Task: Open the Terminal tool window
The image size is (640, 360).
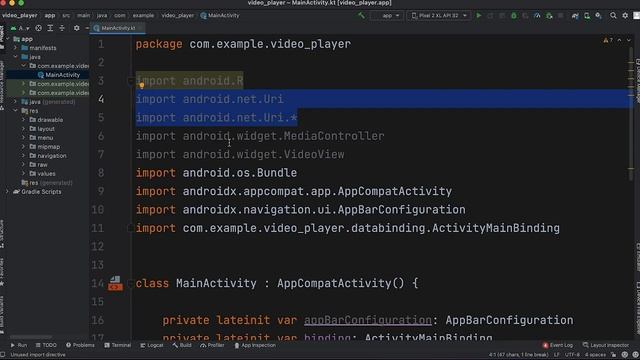Action: pos(118,345)
